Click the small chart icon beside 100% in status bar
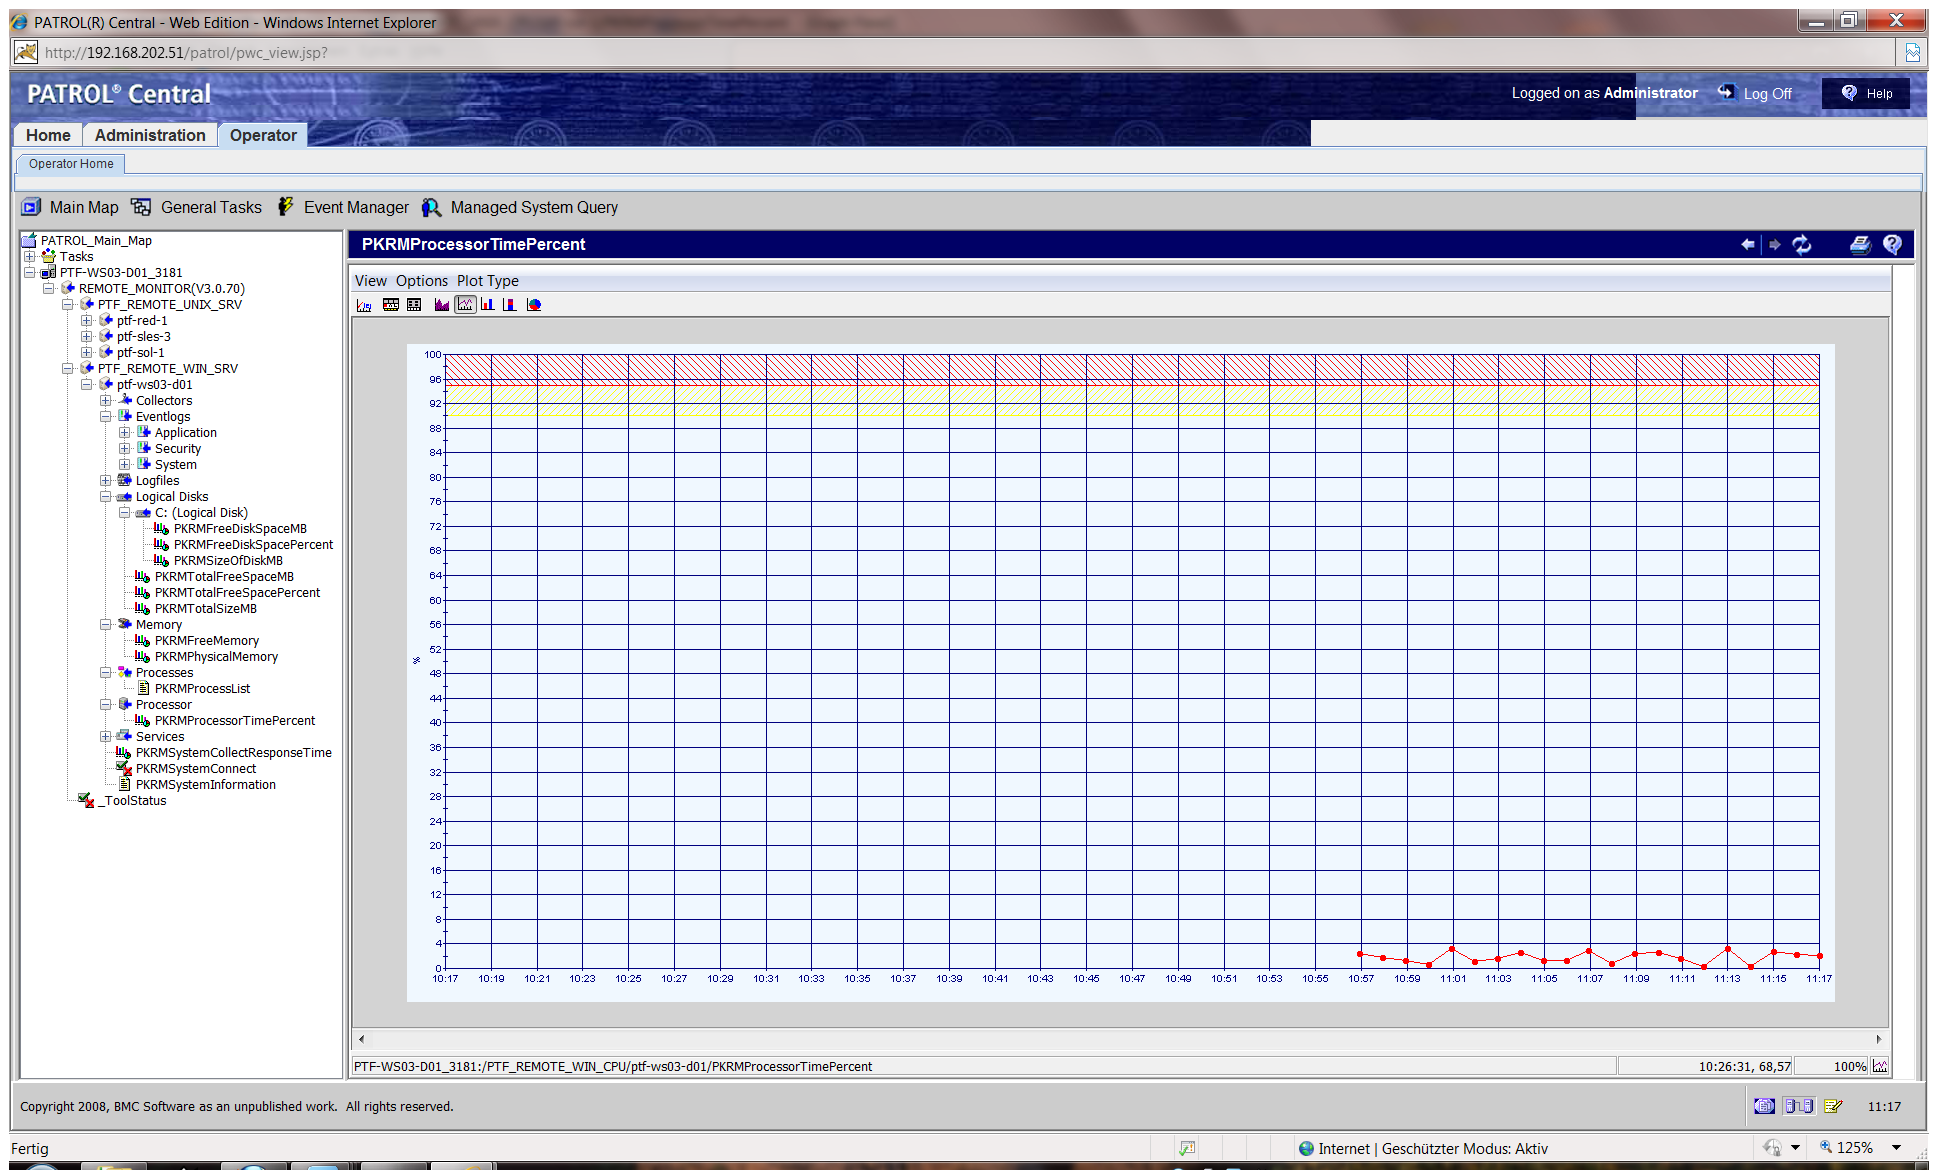The image size is (1938, 1170). tap(1880, 1066)
